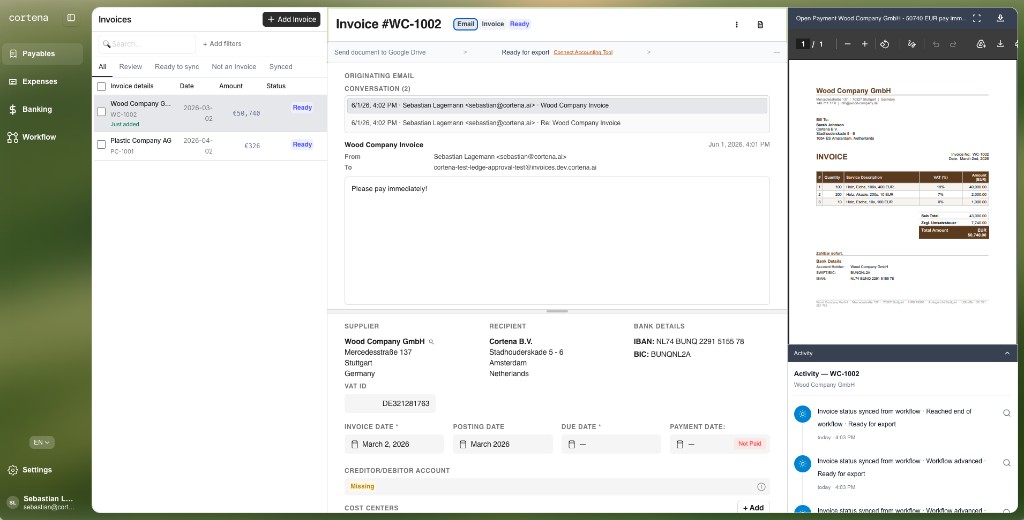1024x520 pixels.
Task: Click the Missing creditor/debitor account field
Action: coord(557,487)
